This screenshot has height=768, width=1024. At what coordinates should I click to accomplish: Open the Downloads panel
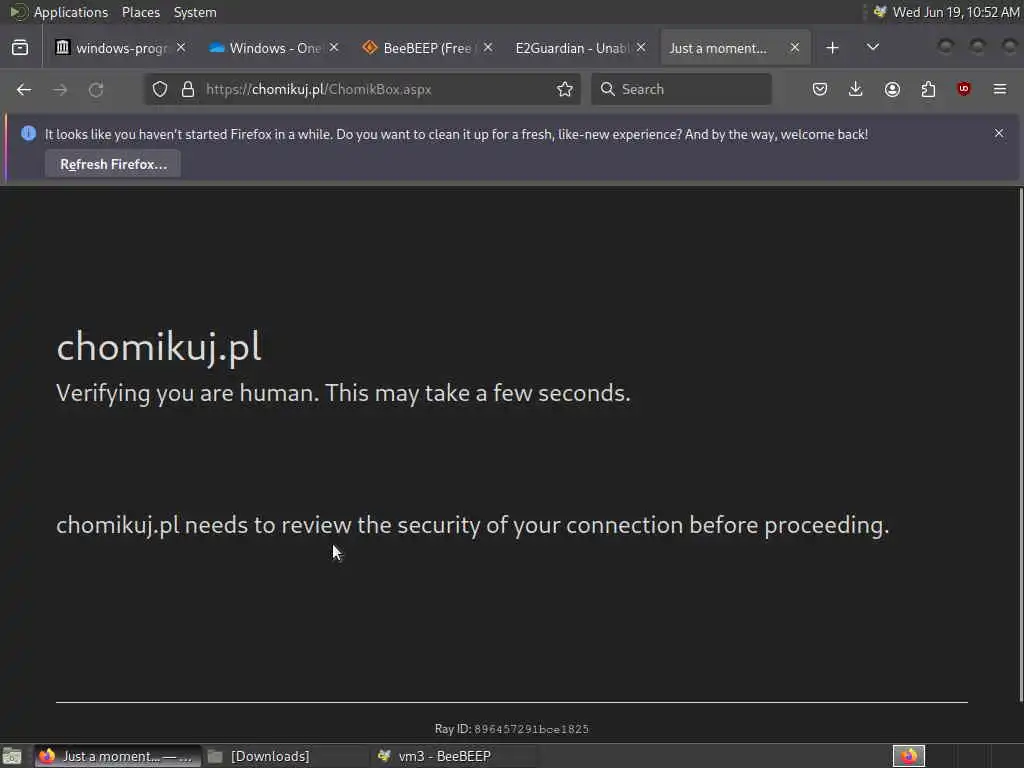[856, 89]
